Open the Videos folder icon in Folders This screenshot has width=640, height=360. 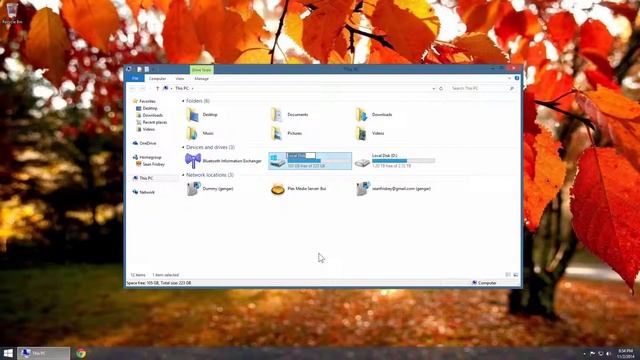point(362,133)
